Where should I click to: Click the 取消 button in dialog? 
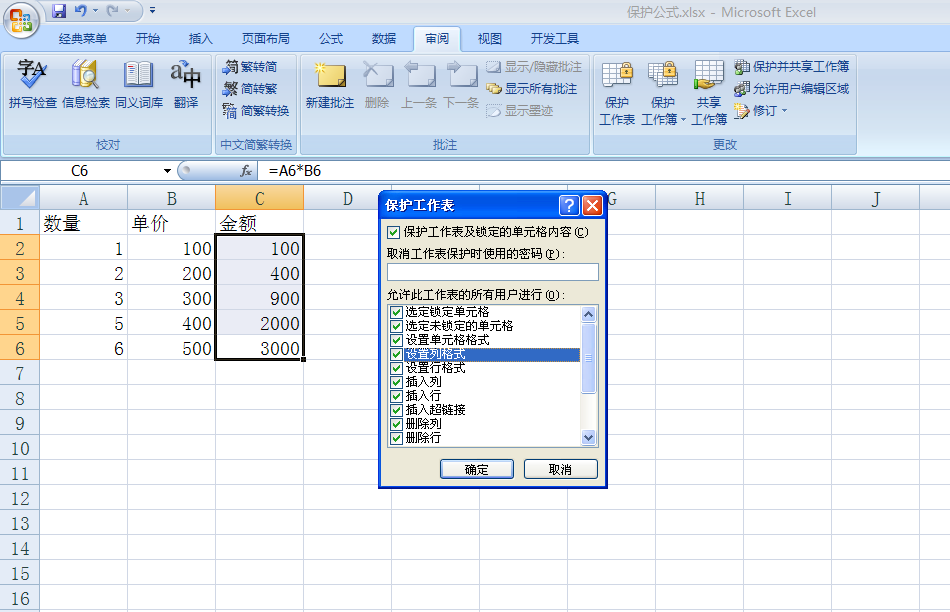pyautogui.click(x=560, y=469)
